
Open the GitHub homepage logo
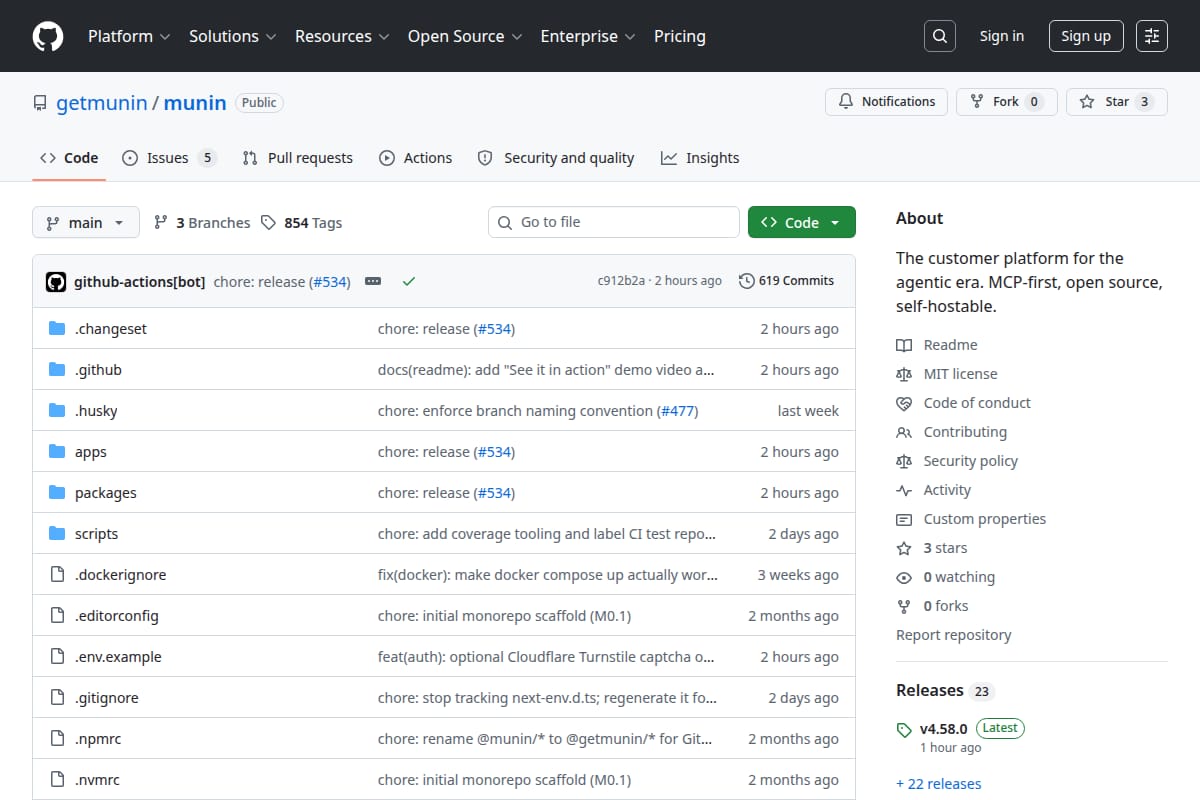point(48,36)
